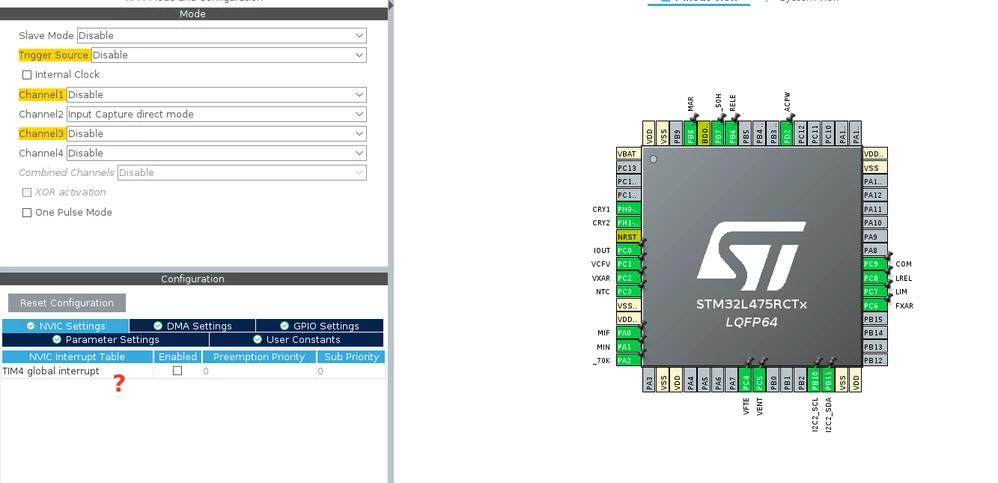998x483 pixels.
Task: Click the NVIC Interrupt Table column header
Action: pyautogui.click(x=77, y=357)
